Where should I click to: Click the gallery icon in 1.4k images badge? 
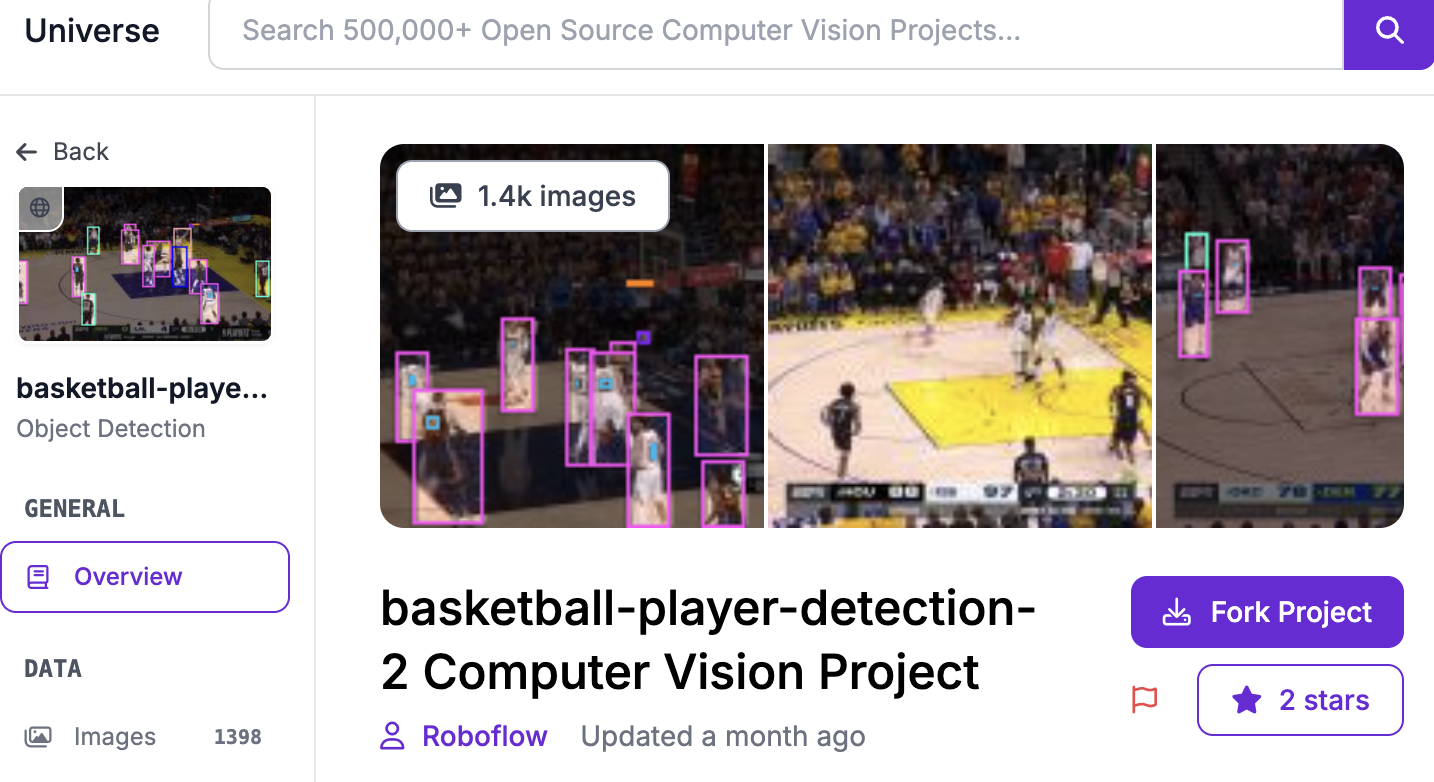click(445, 196)
